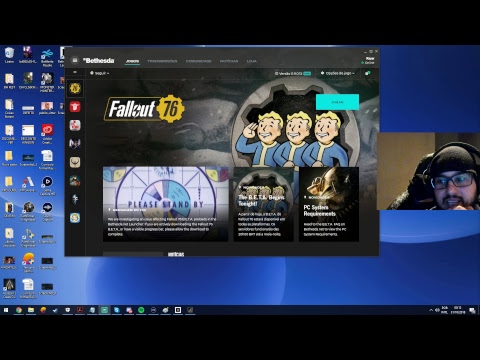
Task: Switch to the highlighted Bethesda launcher taskbar icon
Action: [x=104, y=310]
